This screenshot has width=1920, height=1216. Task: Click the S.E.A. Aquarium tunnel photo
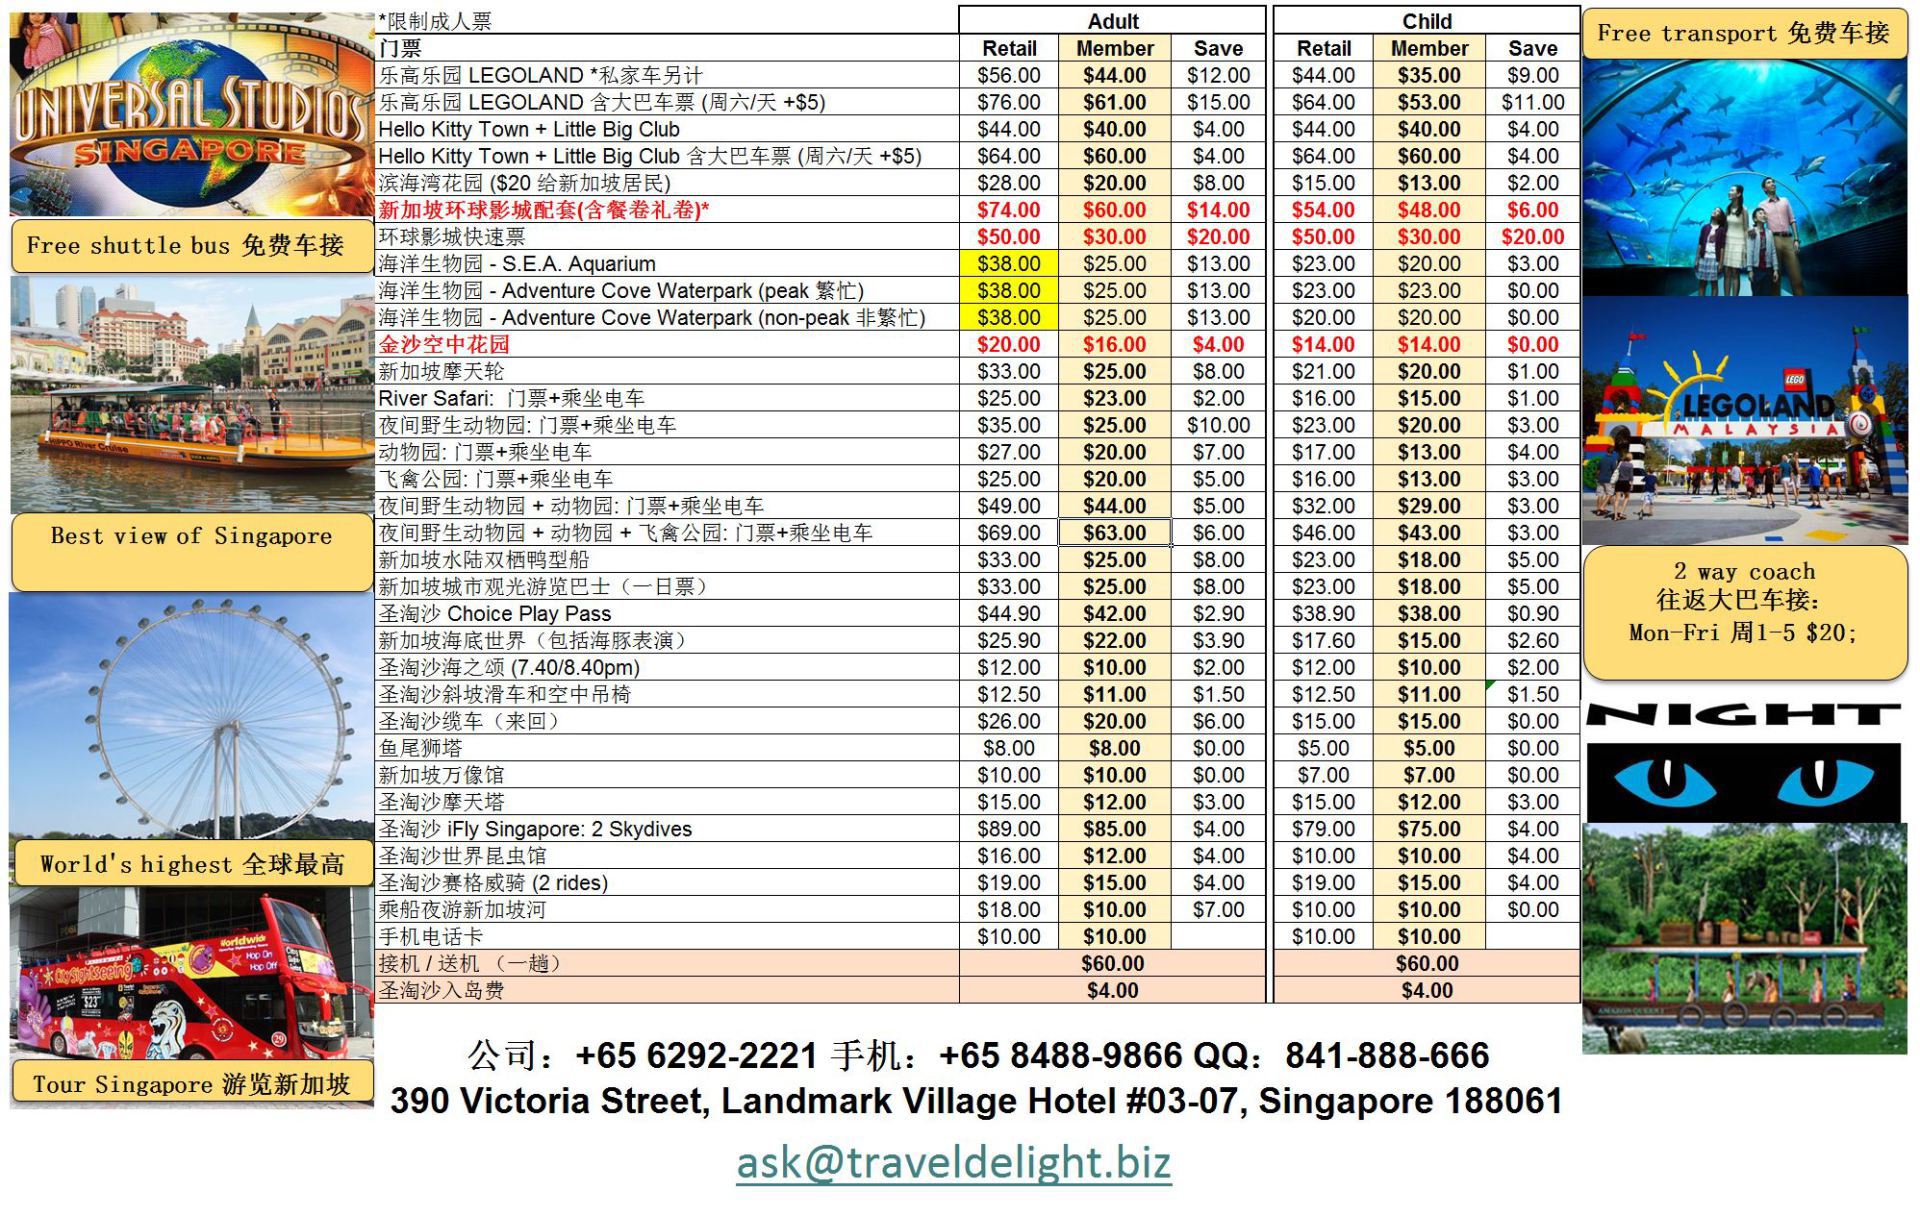click(x=1744, y=178)
